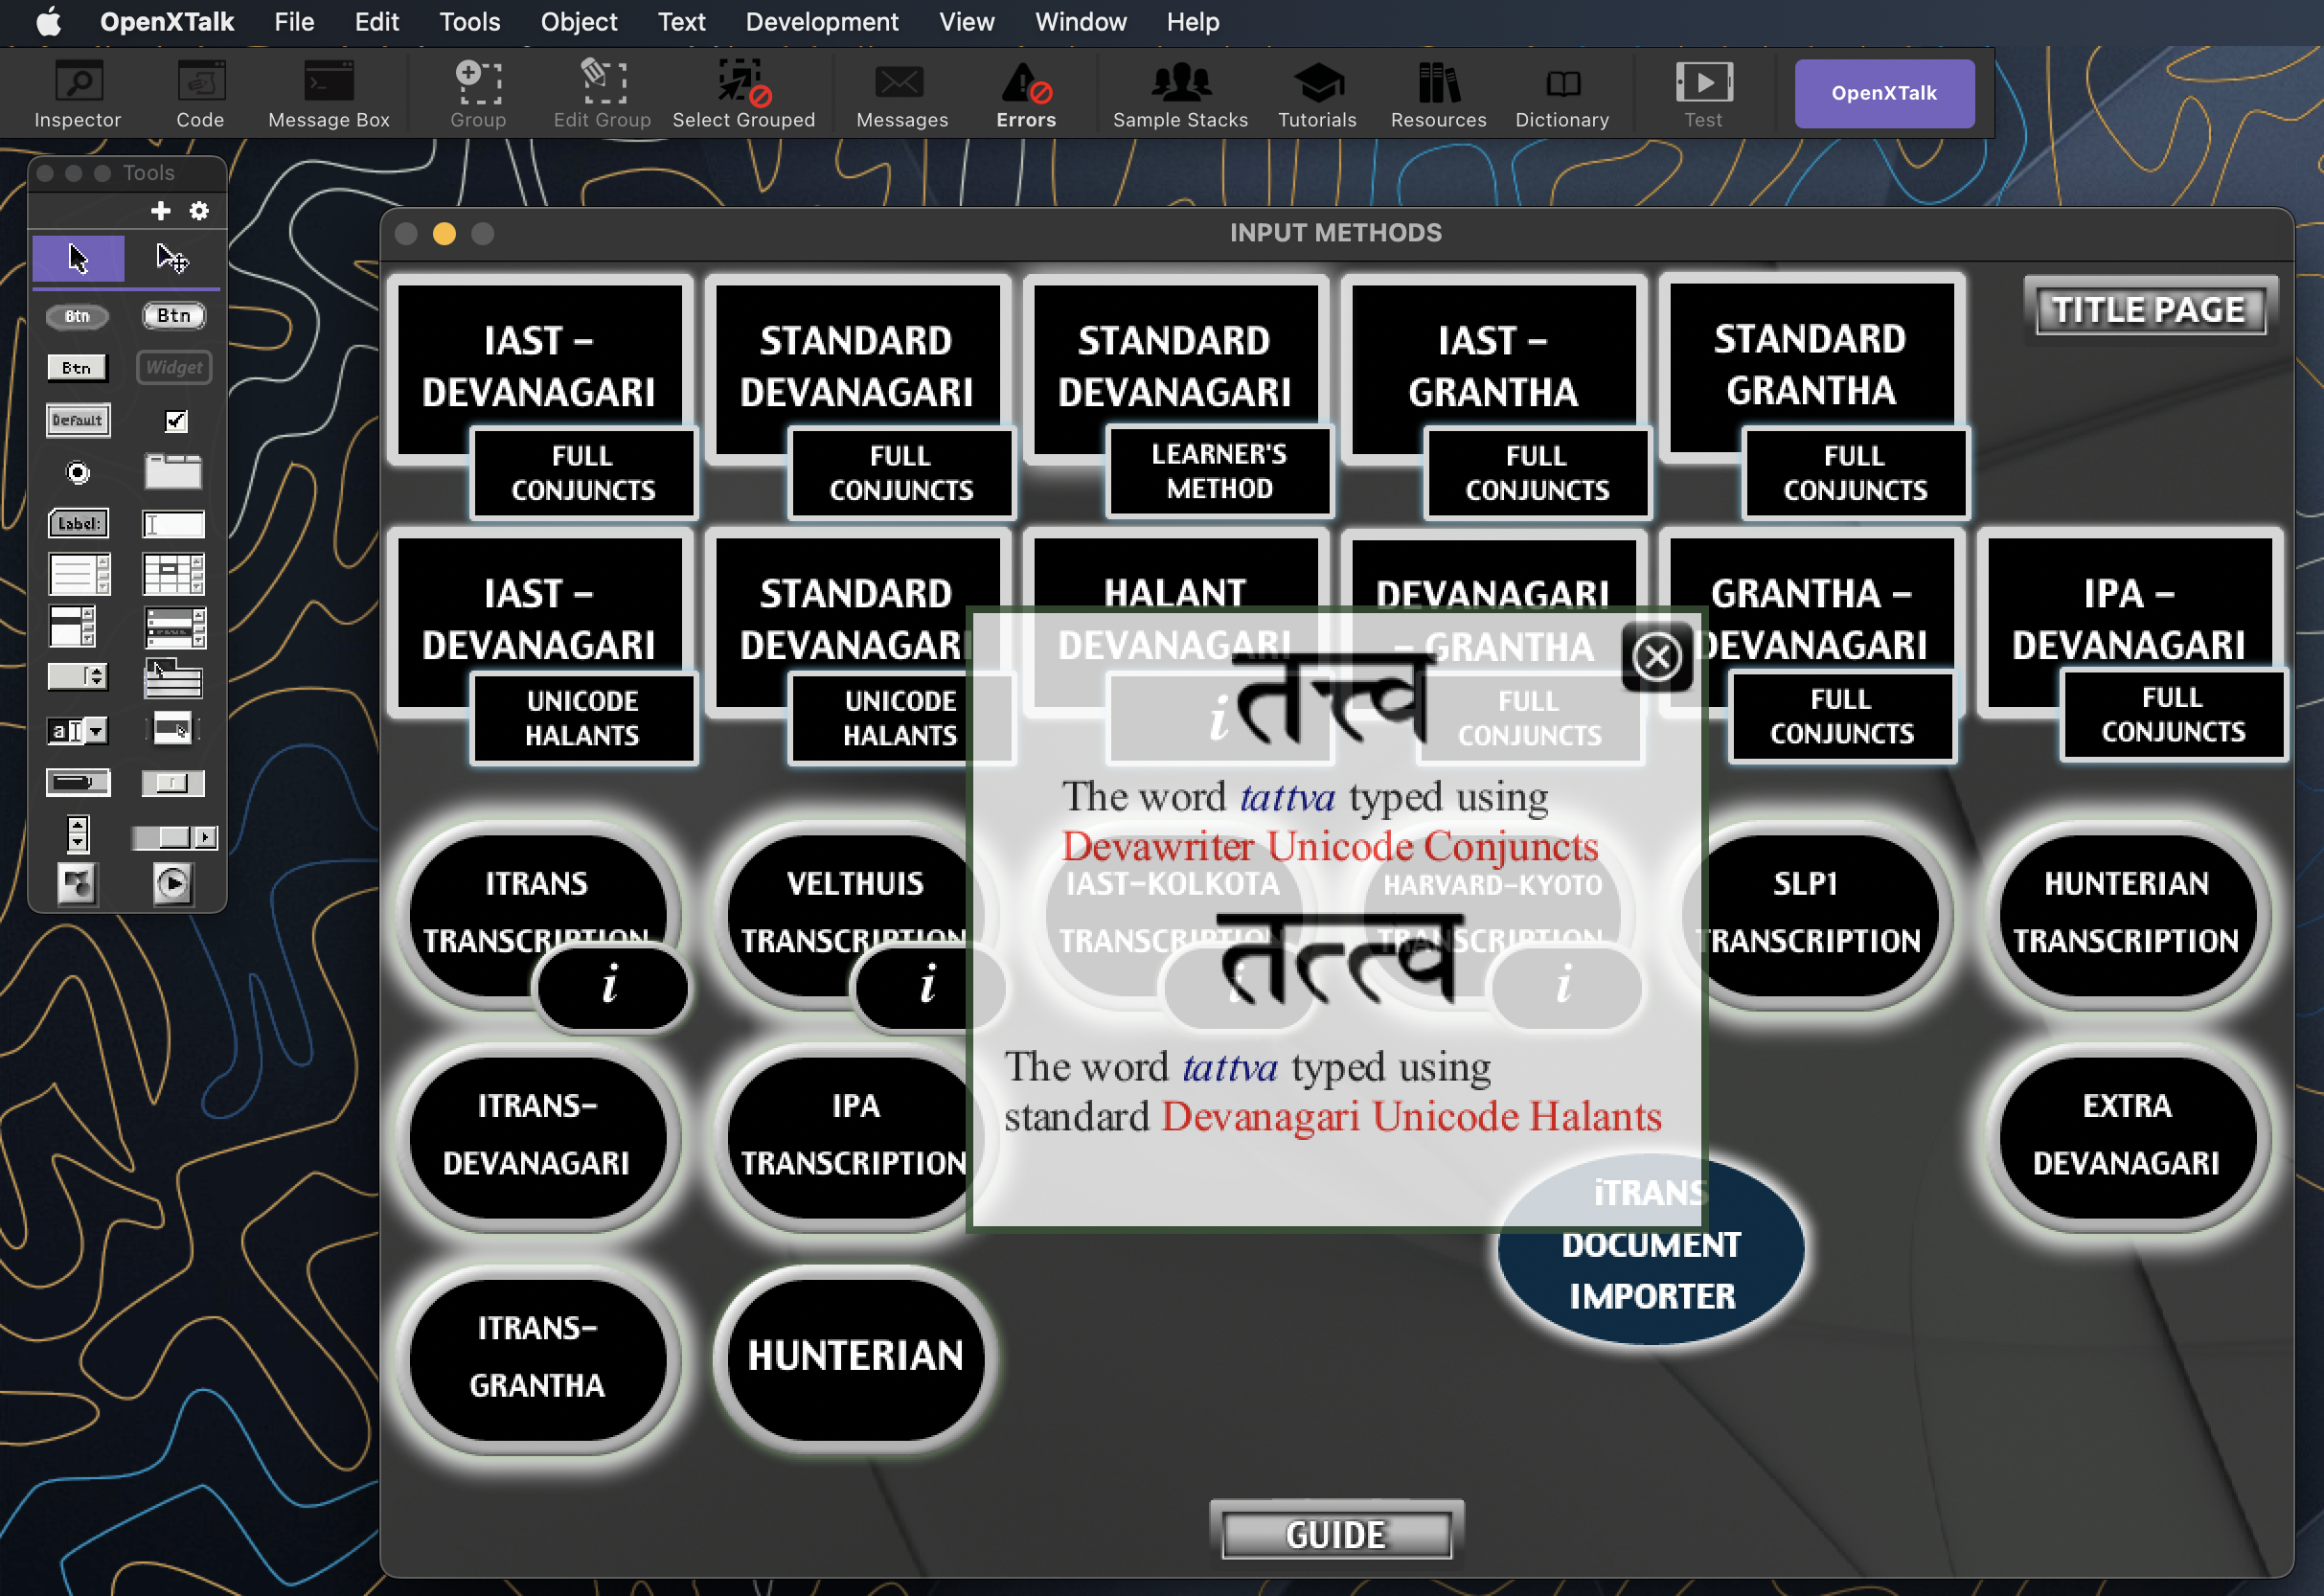Click the purple OpenXTalk toolbar button
The height and width of the screenshot is (1596, 2324).
pyautogui.click(x=1884, y=93)
